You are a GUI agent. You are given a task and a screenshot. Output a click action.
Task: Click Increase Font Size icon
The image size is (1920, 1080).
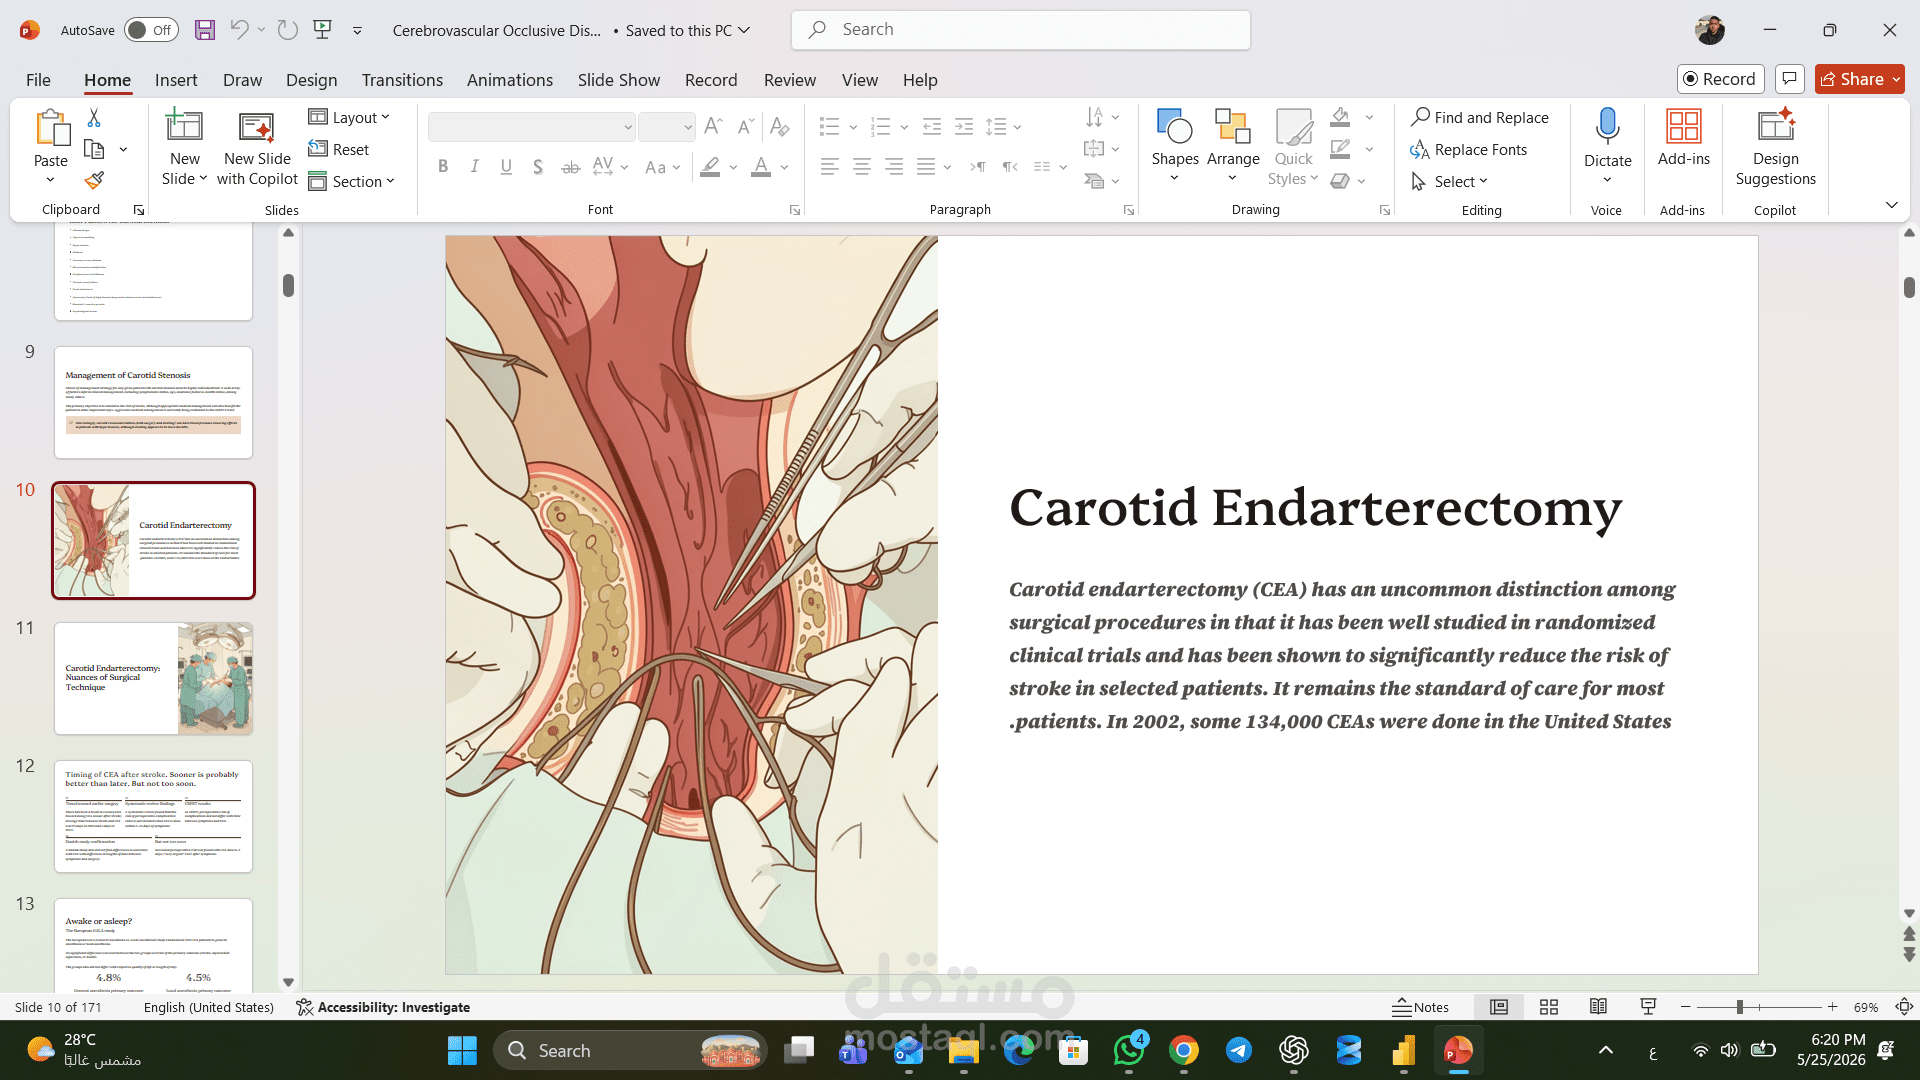pos(713,127)
